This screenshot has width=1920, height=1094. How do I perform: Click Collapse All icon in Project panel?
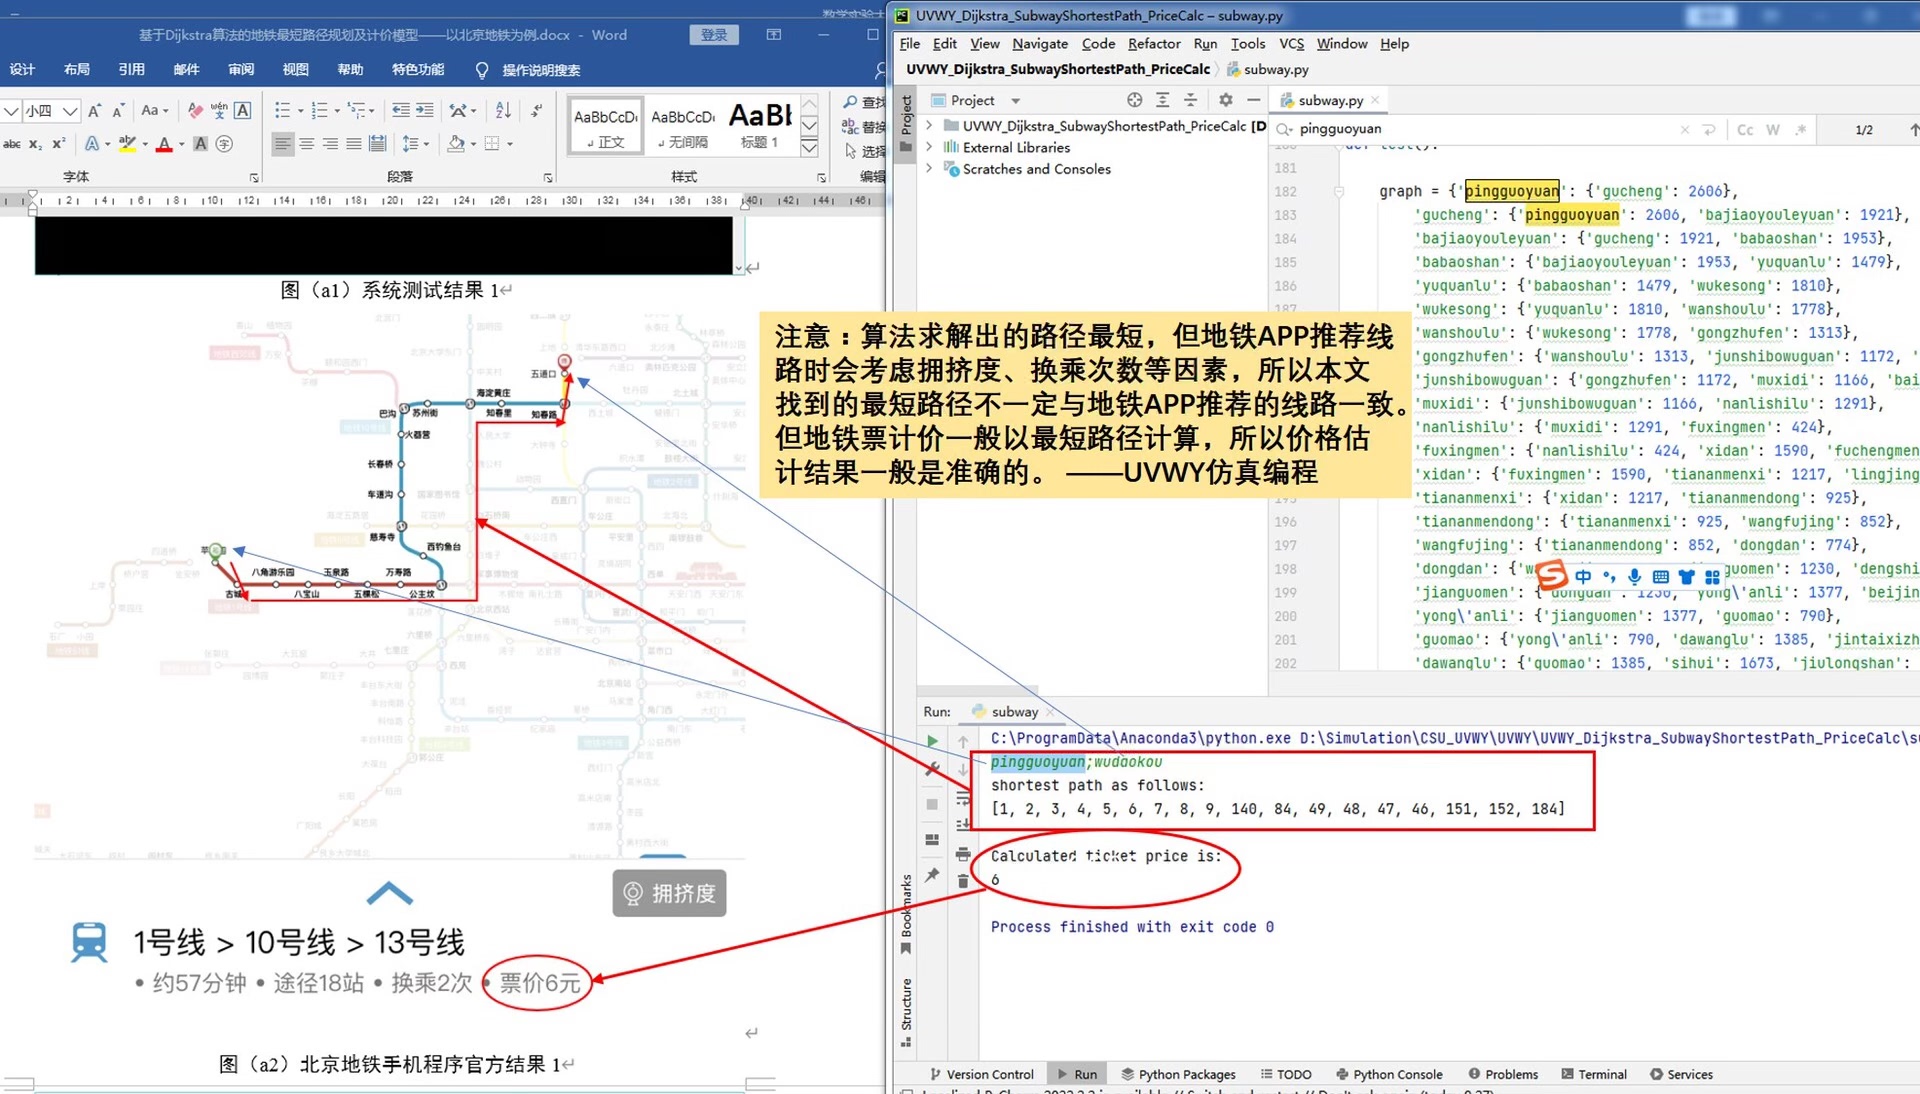pyautogui.click(x=1190, y=100)
